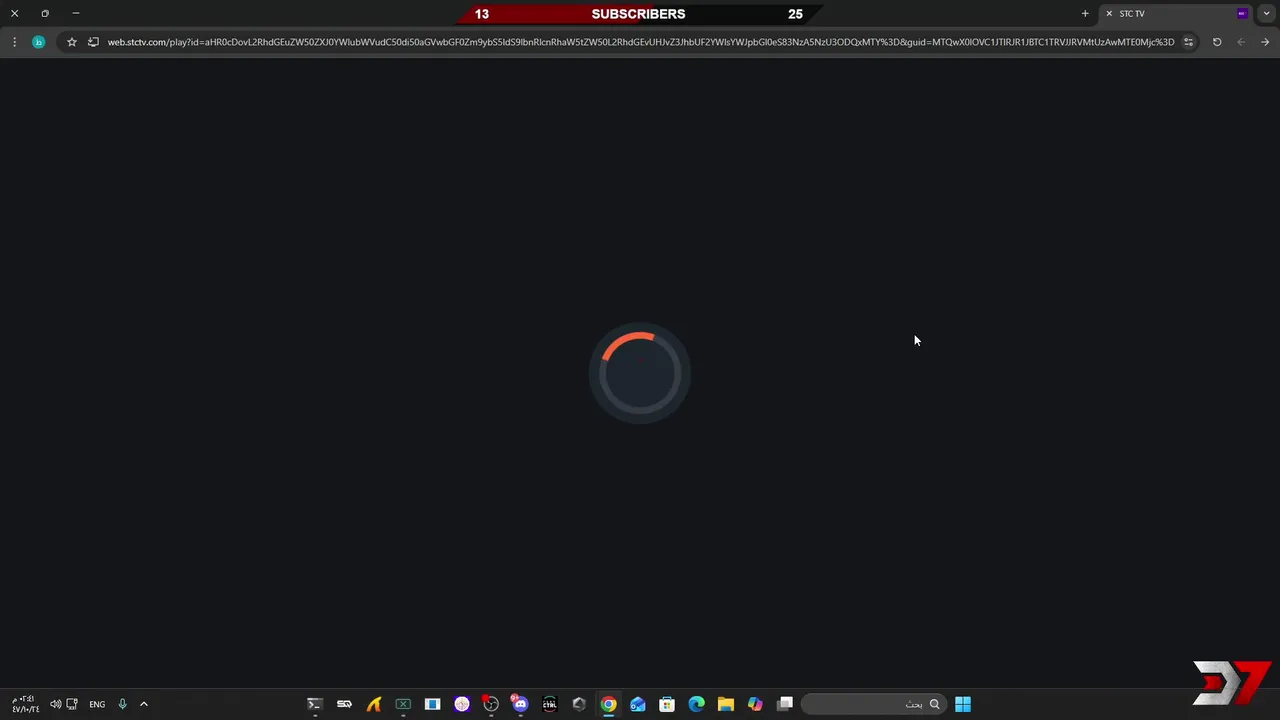Click the taskbar search box
This screenshot has width=1280, height=720.
coord(873,704)
